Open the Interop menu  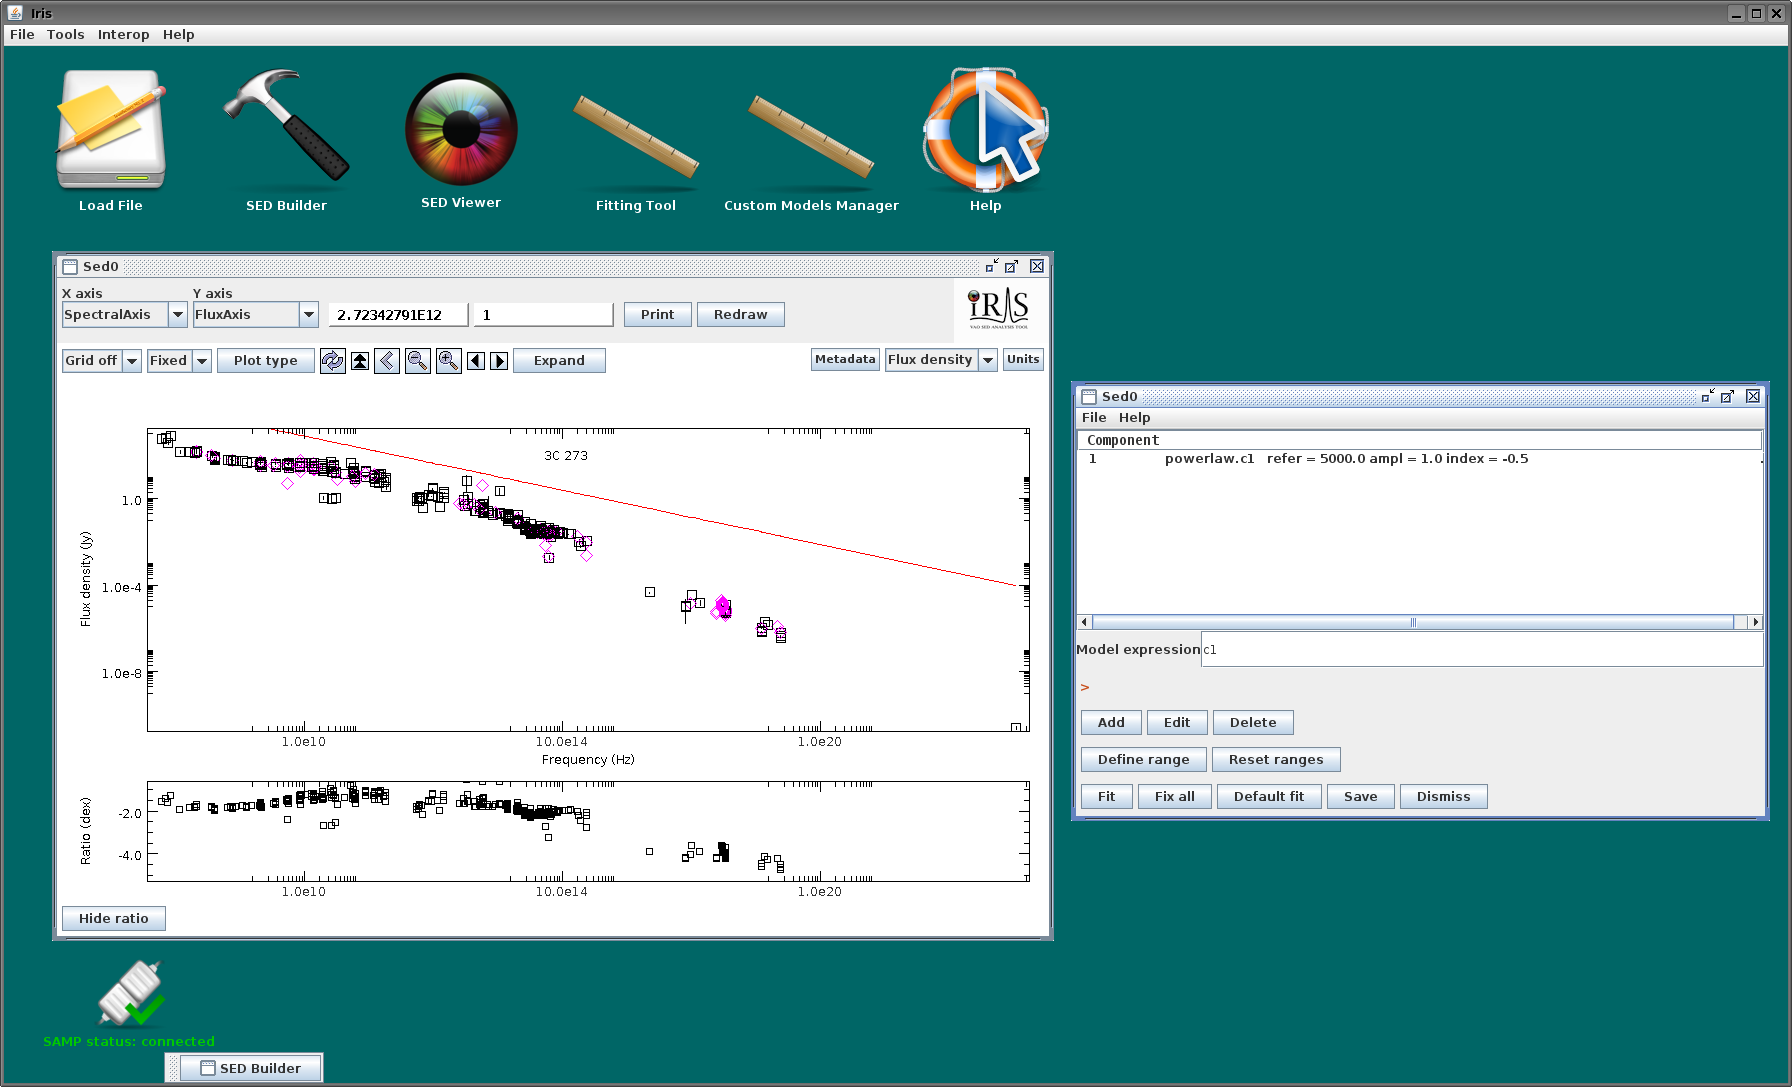pyautogui.click(x=123, y=34)
